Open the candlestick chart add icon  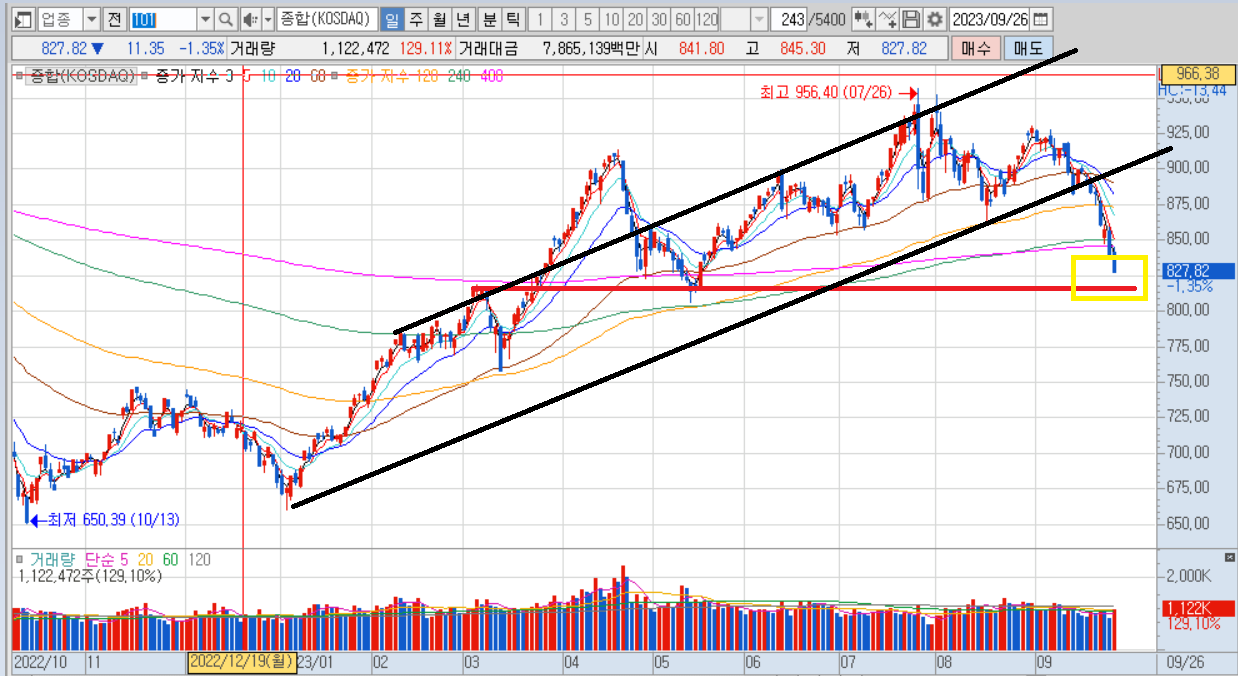pos(861,19)
